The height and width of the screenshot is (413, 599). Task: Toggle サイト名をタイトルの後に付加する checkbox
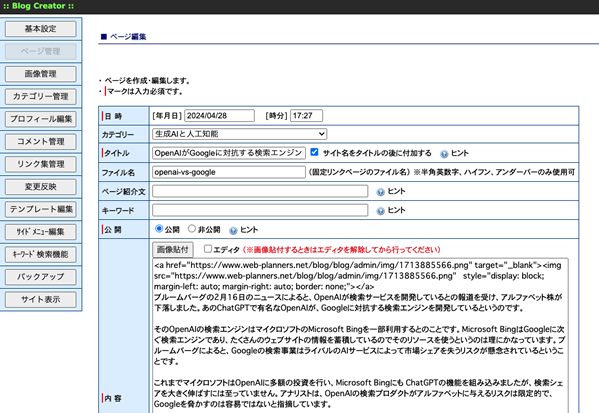tap(314, 152)
